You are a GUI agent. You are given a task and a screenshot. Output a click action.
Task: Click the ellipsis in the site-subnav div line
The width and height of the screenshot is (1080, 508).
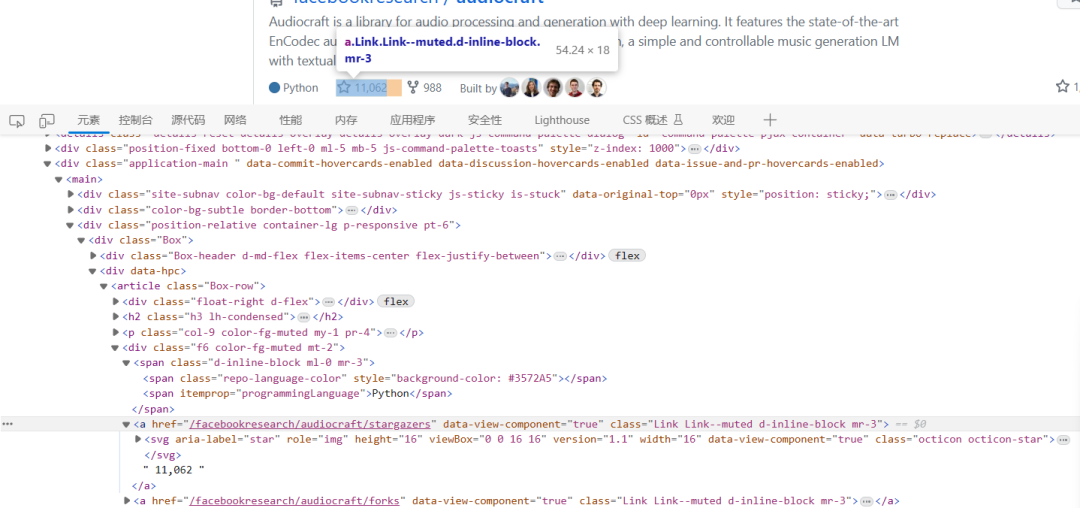891,195
